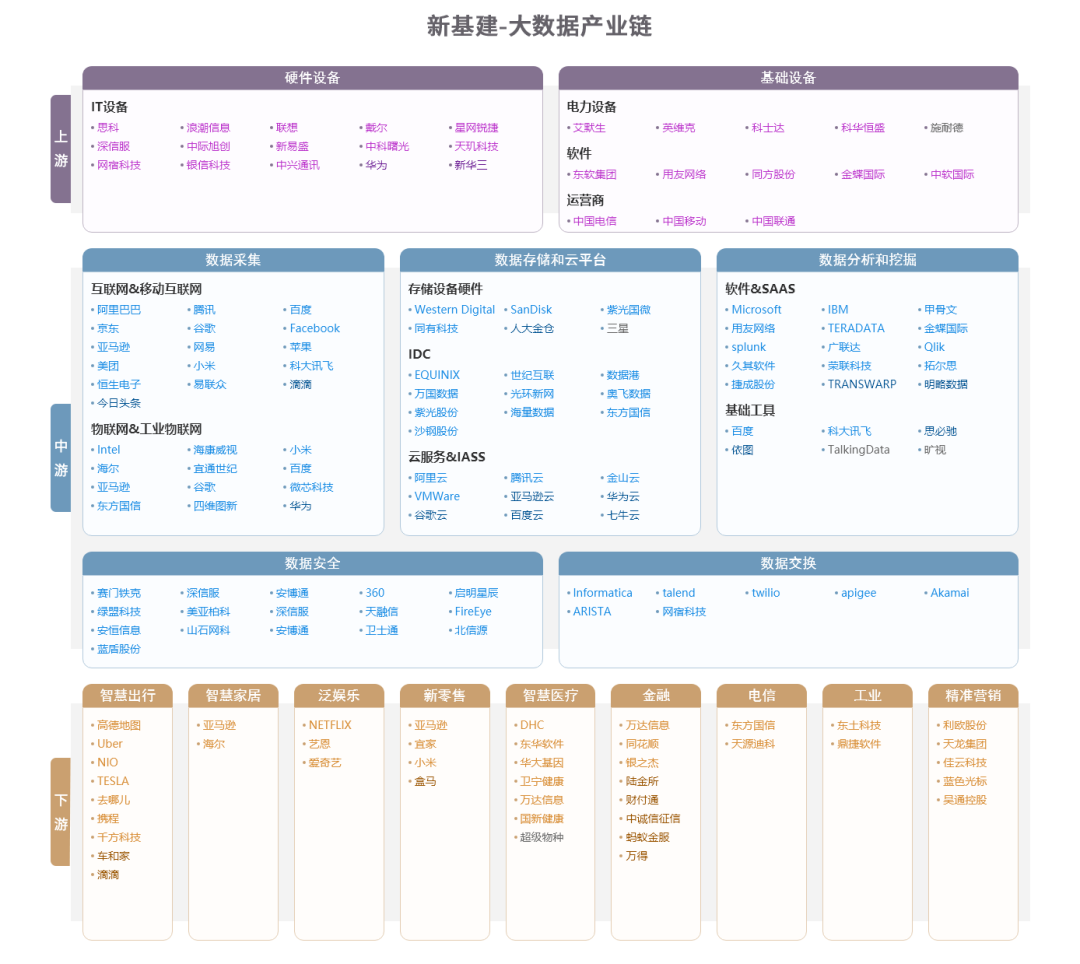Click TESLA in the 智慧出行 column
This screenshot has width=1080, height=964.
click(x=112, y=781)
